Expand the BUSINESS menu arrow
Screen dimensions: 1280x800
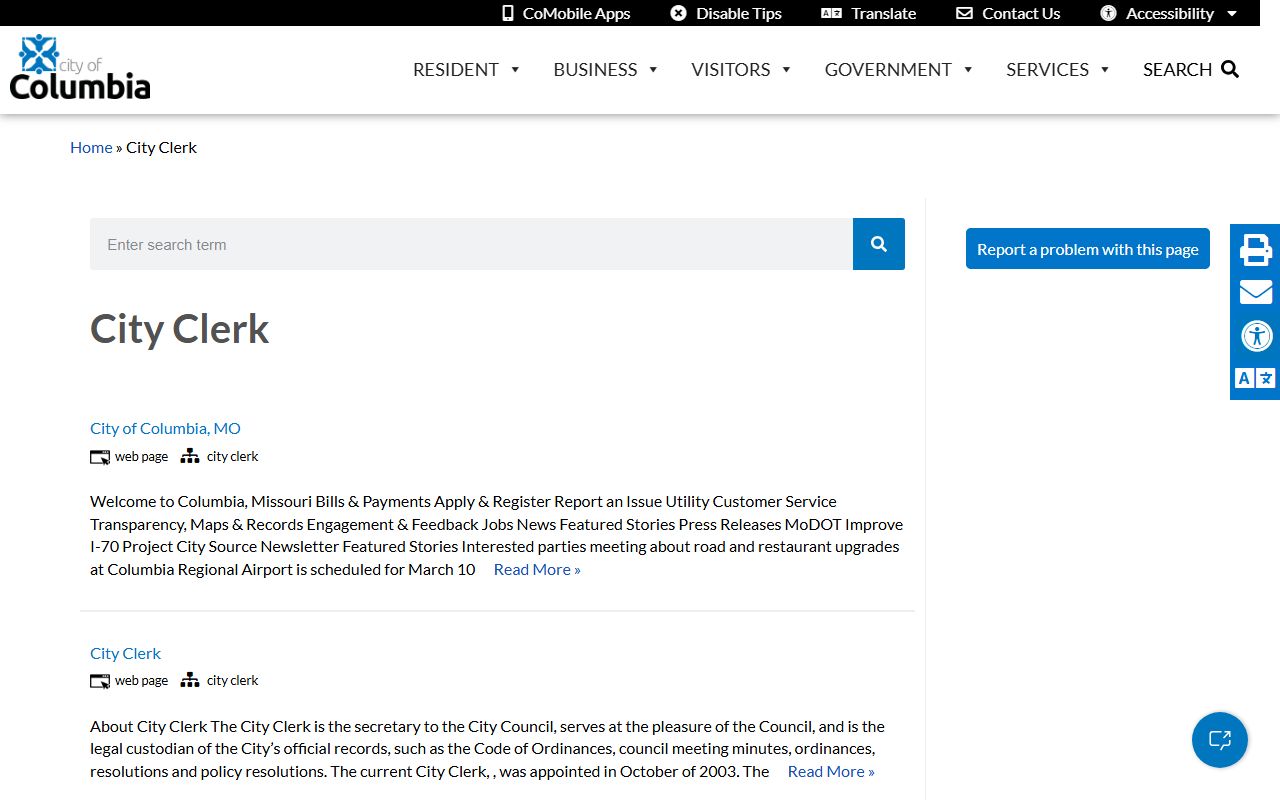pos(653,70)
